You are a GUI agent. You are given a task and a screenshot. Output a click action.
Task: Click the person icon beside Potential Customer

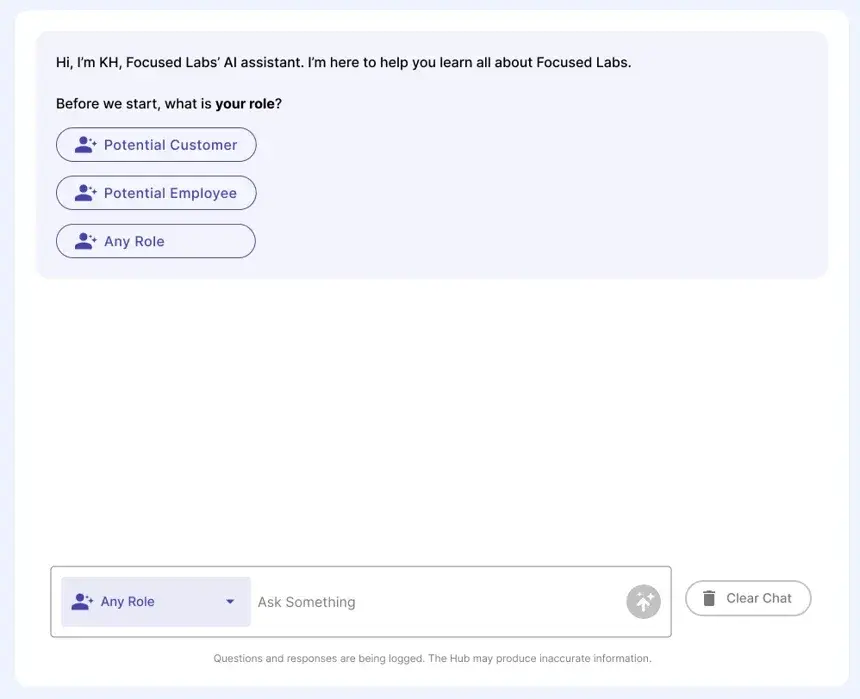(85, 145)
